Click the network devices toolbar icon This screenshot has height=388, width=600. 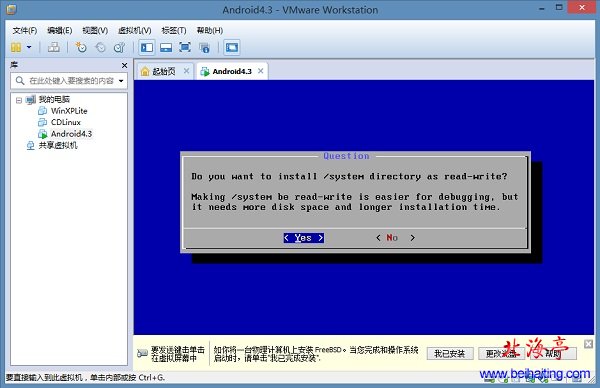coord(54,47)
